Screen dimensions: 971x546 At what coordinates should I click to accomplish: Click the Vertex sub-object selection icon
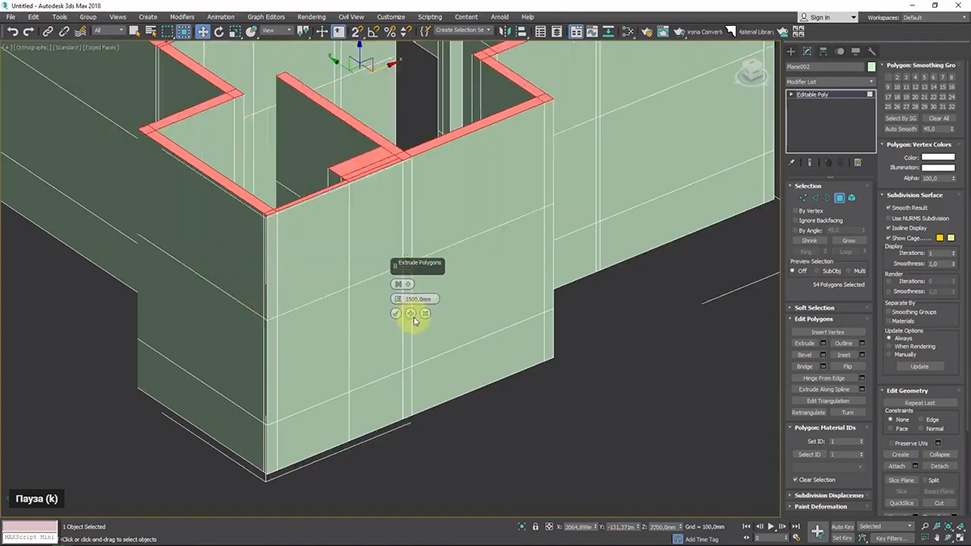click(x=803, y=198)
